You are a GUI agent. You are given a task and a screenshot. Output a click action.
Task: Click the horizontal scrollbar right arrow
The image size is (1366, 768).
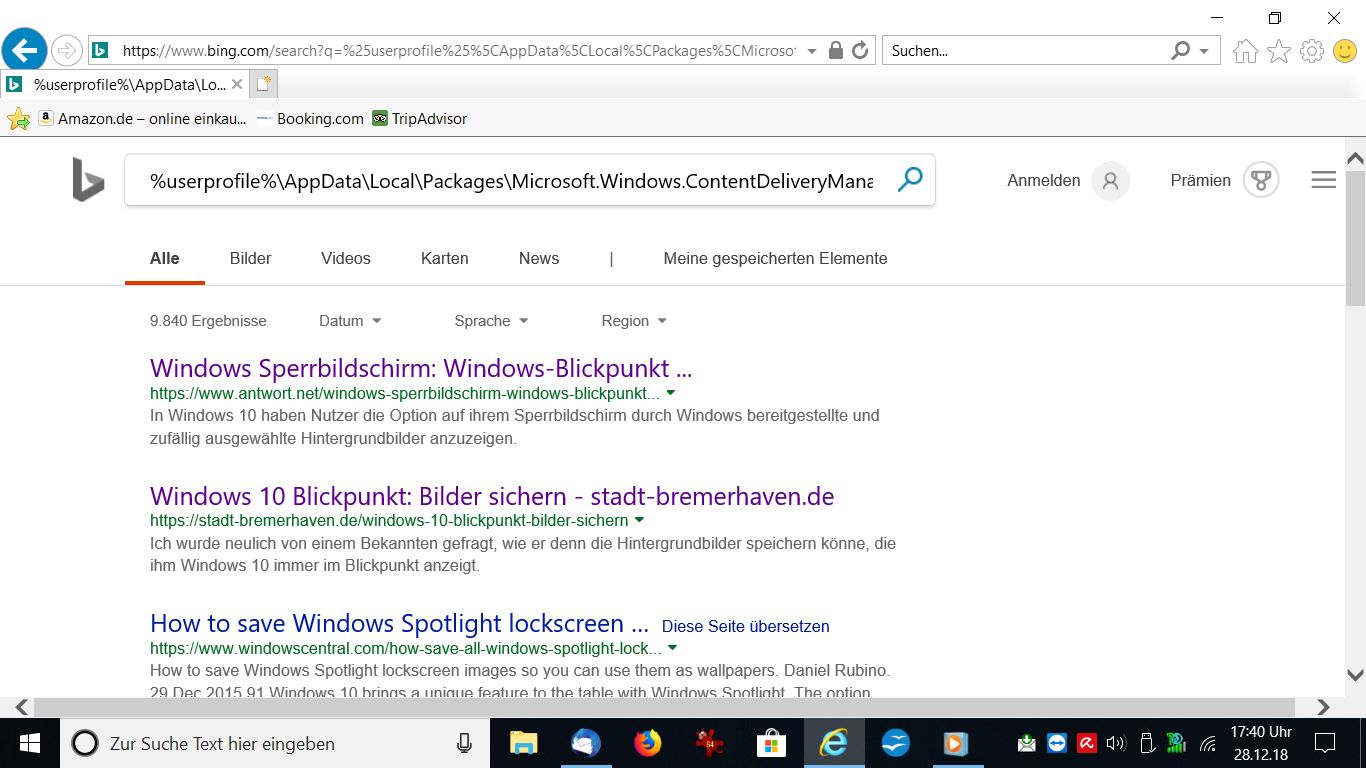click(1323, 707)
